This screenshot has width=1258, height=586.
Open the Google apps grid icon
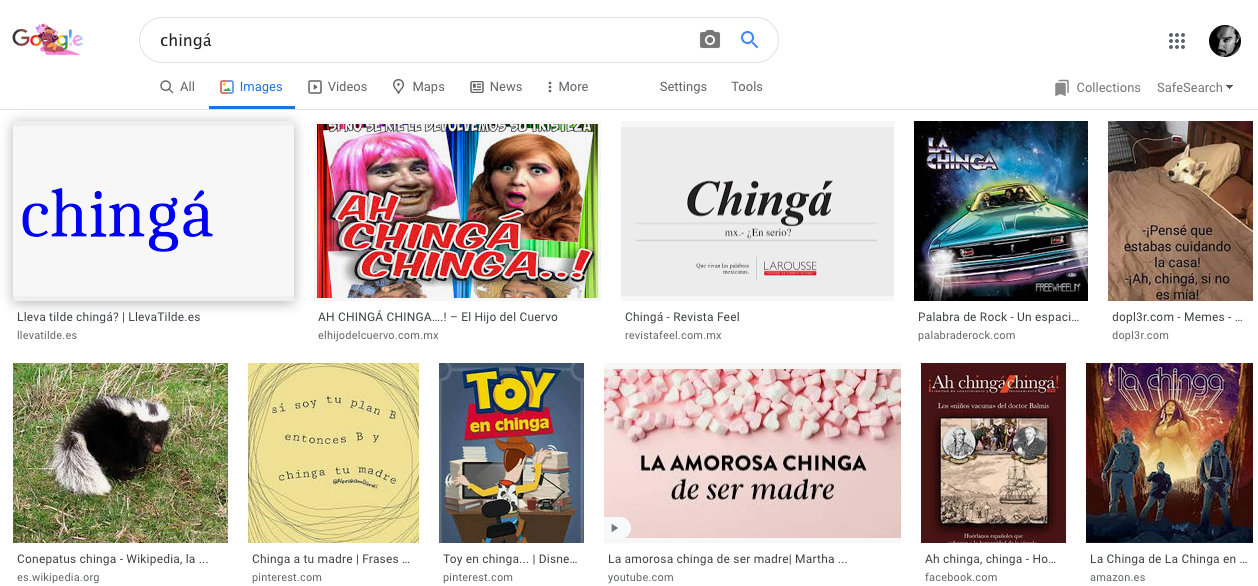(x=1177, y=41)
